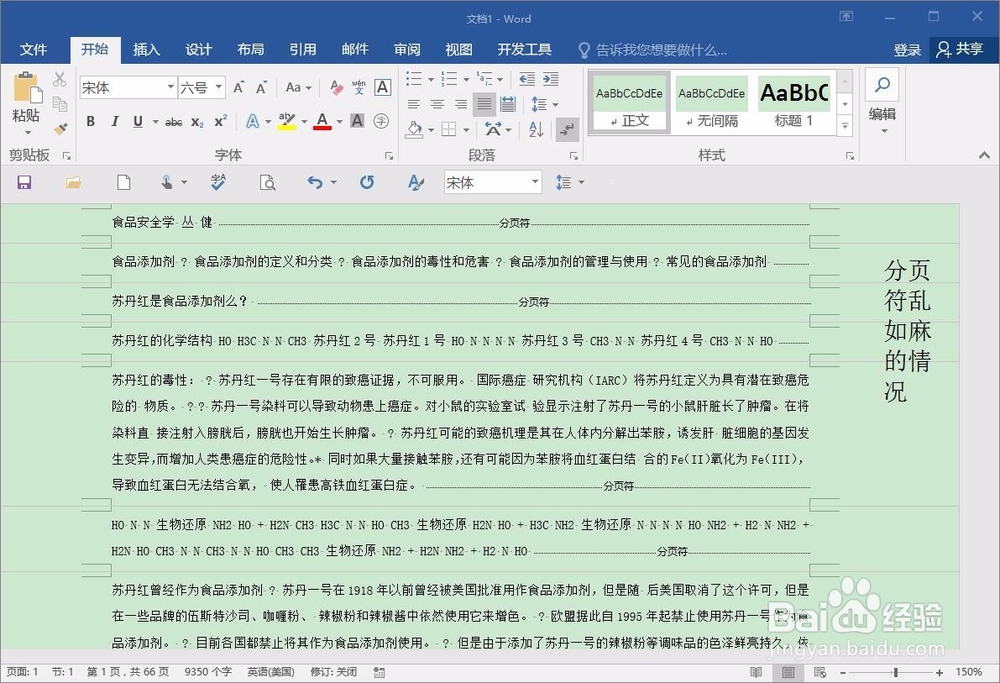The image size is (1000, 683).
Task: Apply superscript formatting
Action: click(x=222, y=121)
